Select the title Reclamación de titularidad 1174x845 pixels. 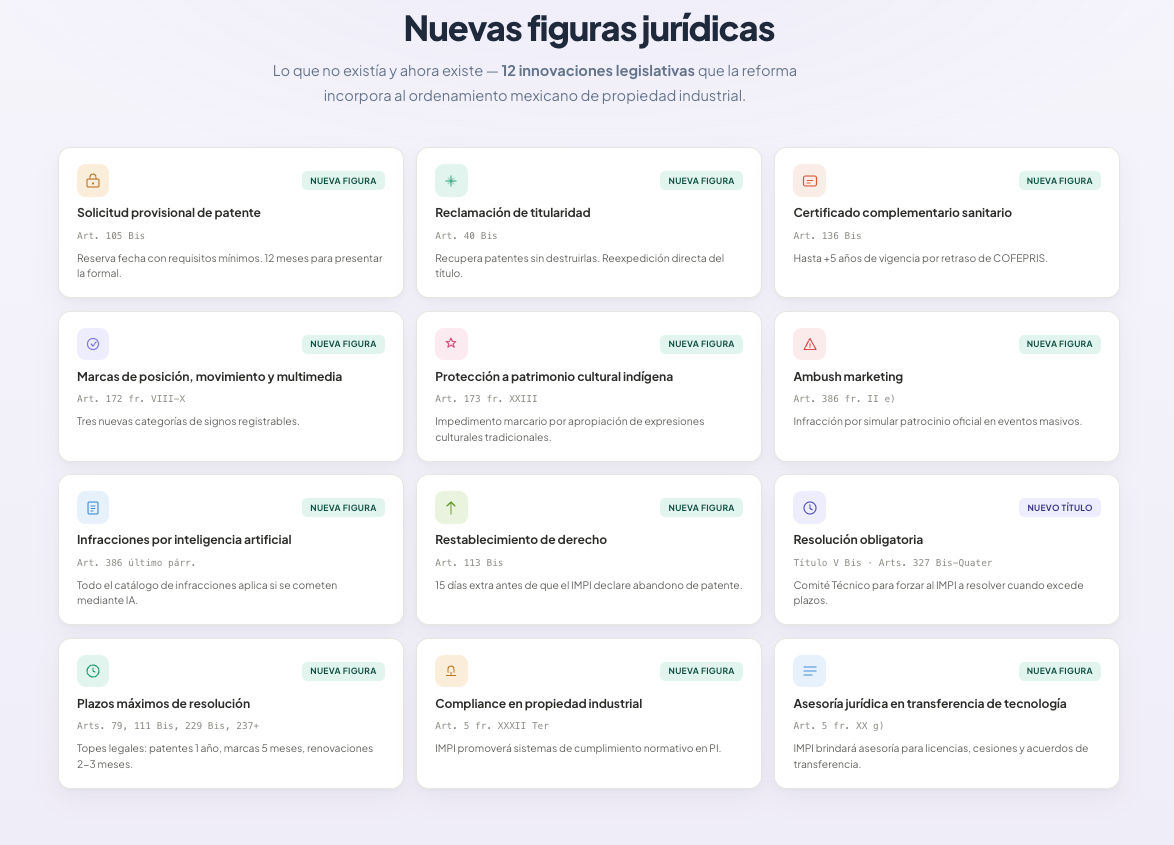[513, 213]
